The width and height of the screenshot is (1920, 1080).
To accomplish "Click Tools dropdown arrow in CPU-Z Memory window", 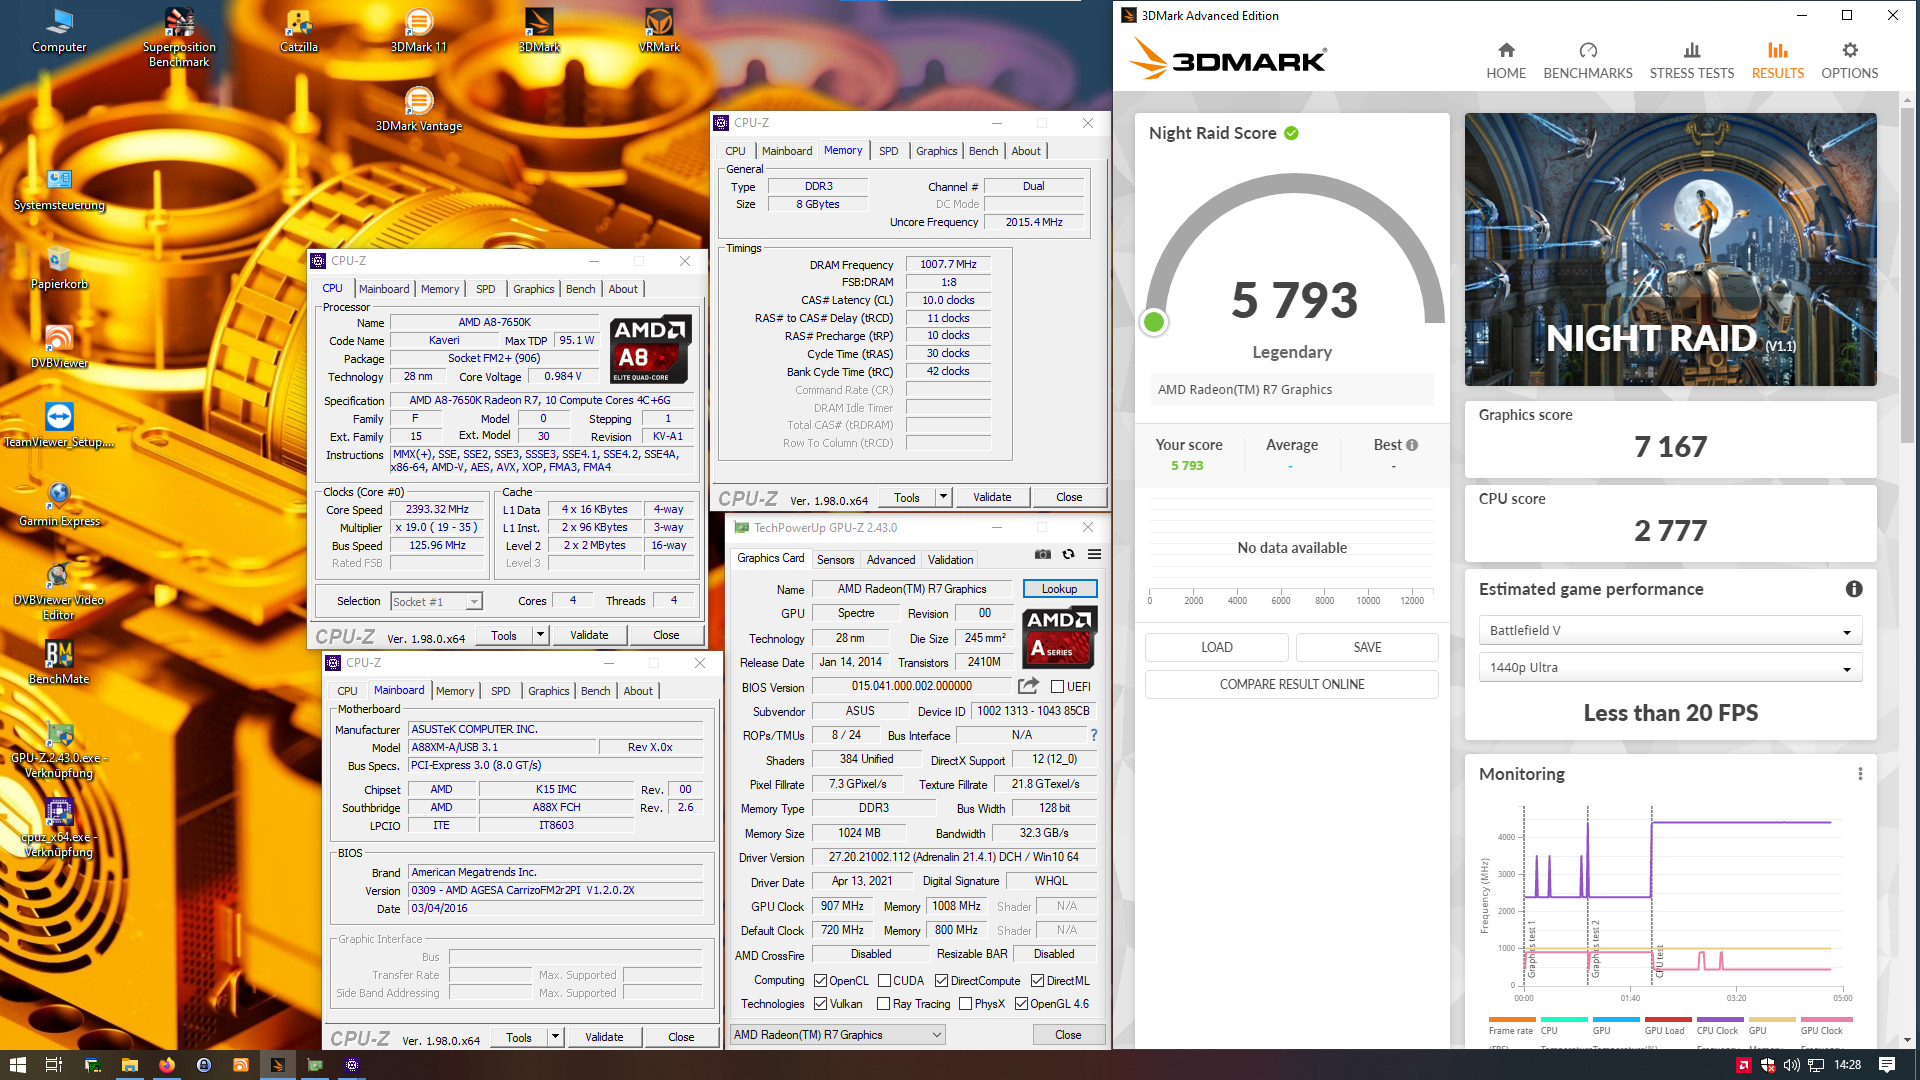I will [942, 497].
